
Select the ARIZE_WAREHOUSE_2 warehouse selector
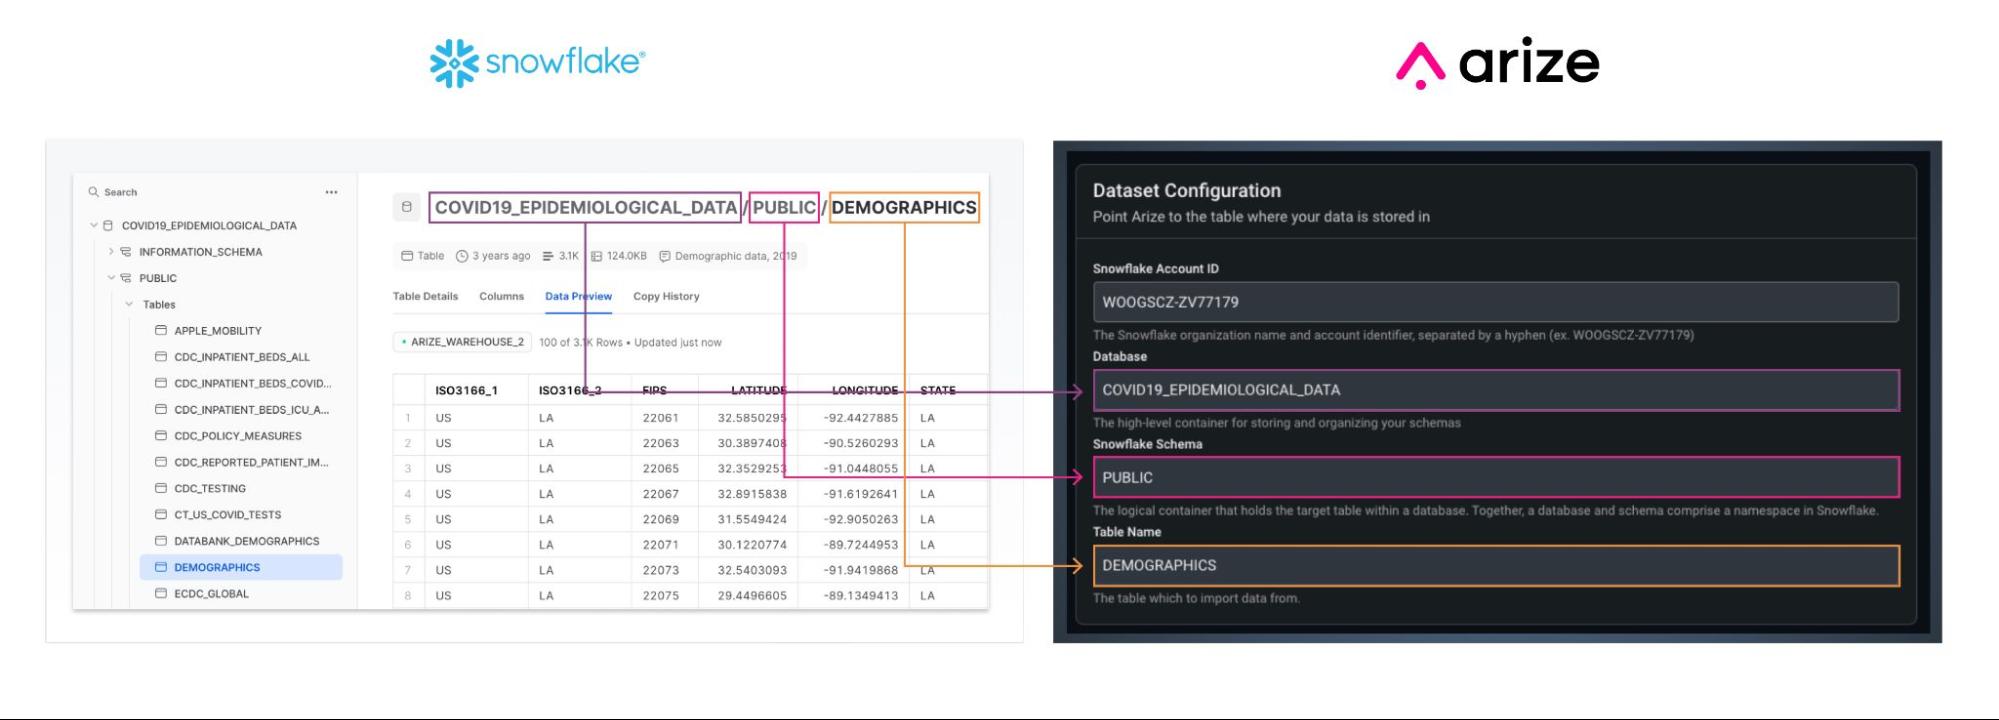(x=462, y=342)
